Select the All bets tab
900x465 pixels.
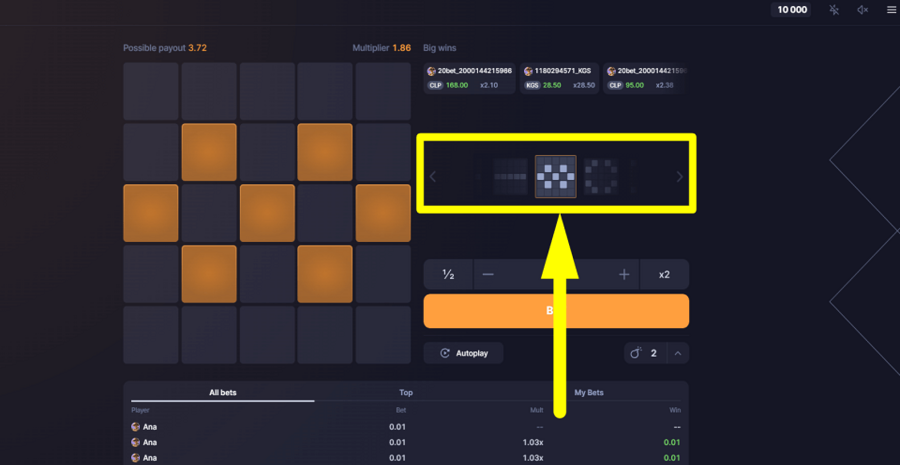coord(222,393)
